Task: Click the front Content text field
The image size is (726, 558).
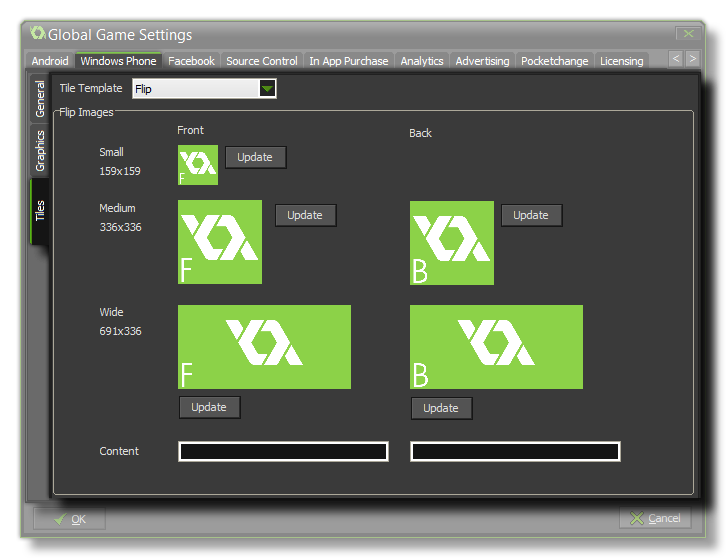Action: [283, 452]
